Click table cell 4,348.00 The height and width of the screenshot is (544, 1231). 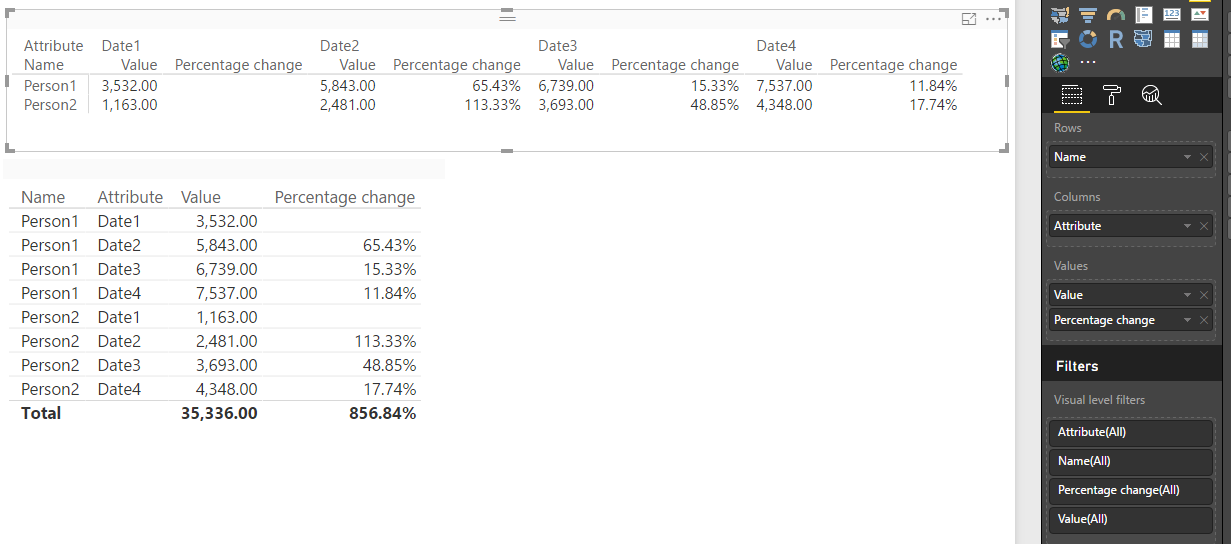[227, 389]
